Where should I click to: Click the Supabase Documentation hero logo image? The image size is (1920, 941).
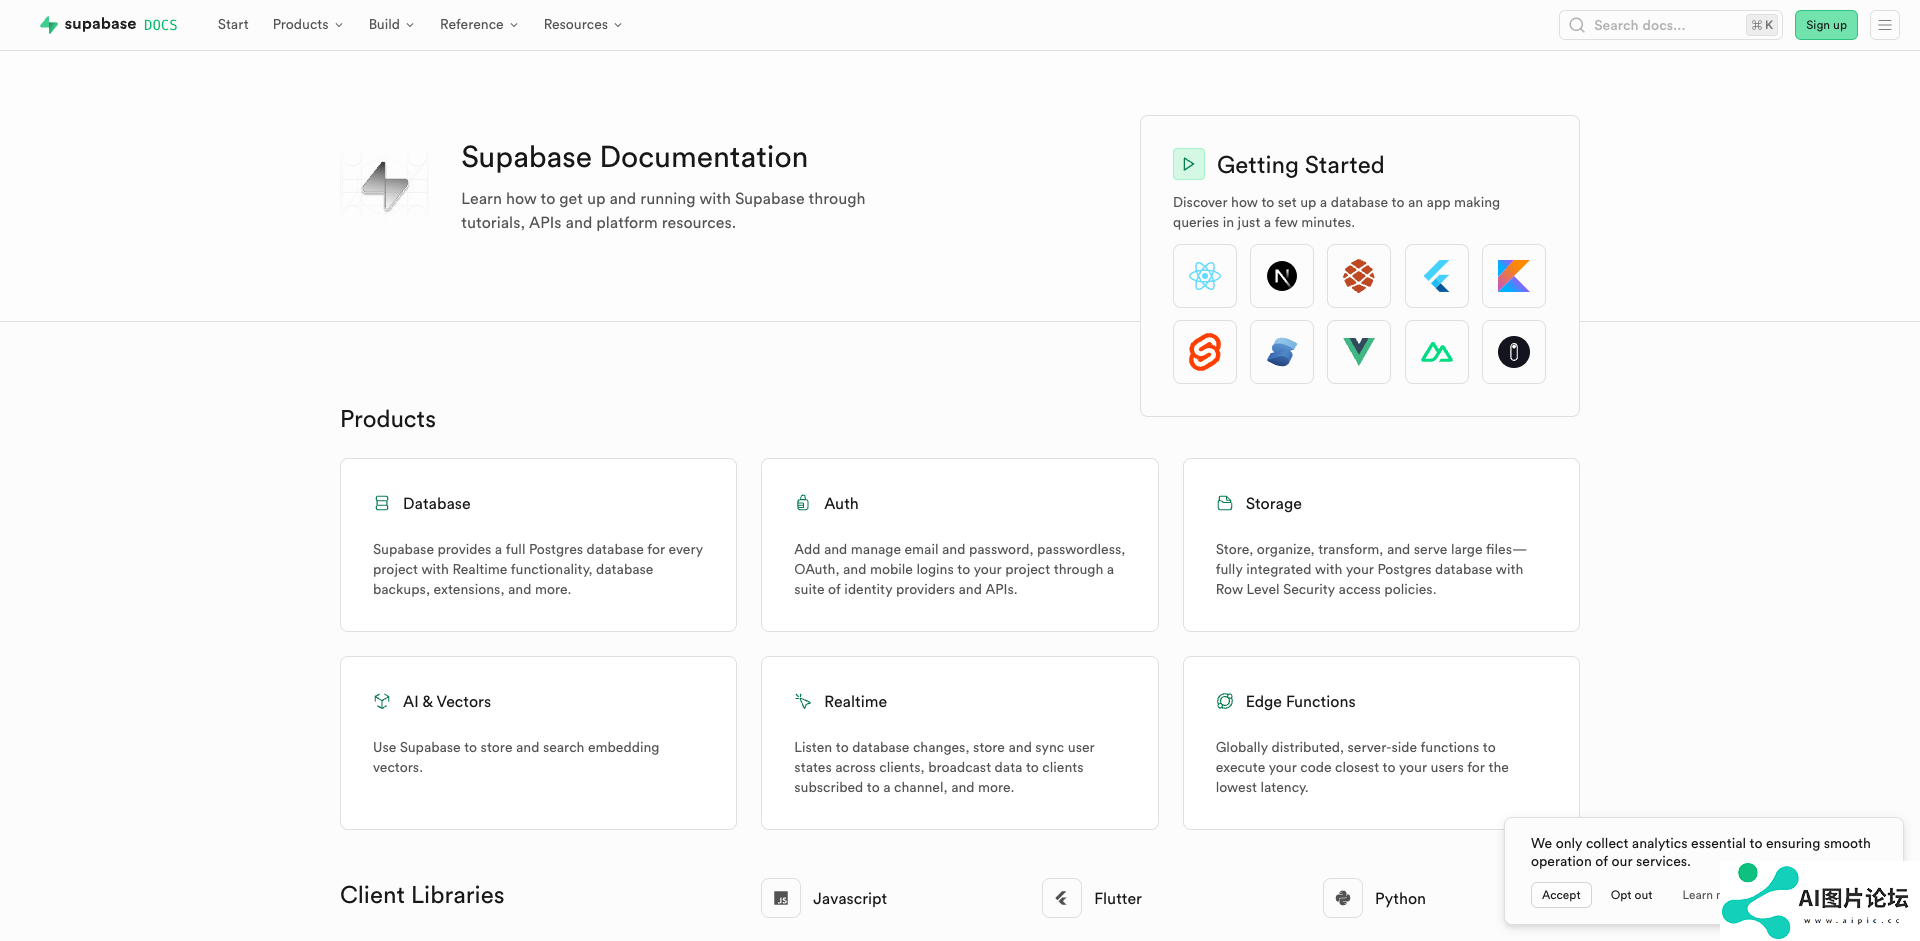point(385,183)
